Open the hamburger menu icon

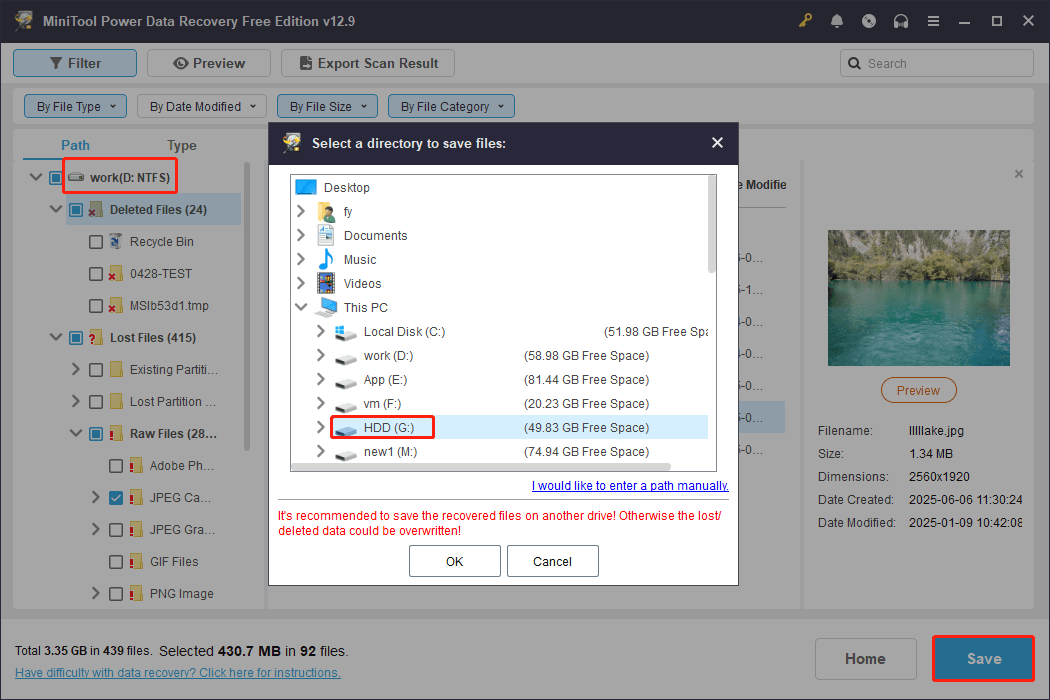coord(933,21)
